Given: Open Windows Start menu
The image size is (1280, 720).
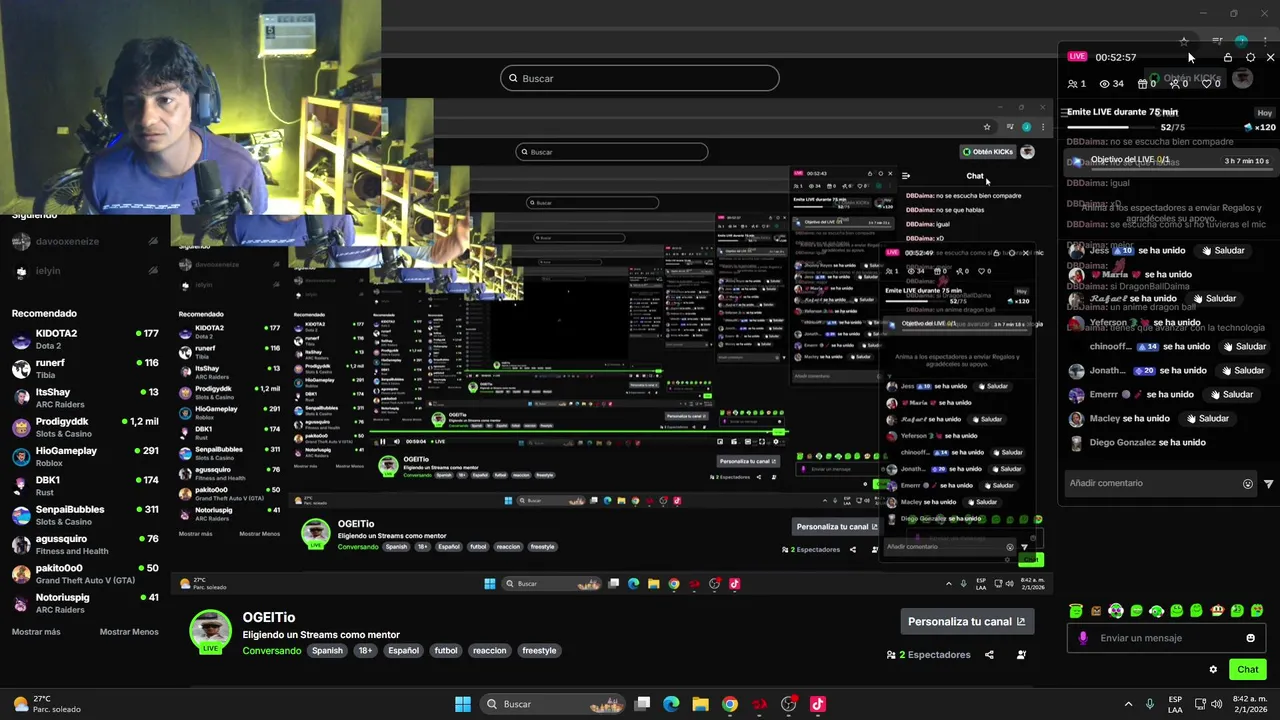Looking at the screenshot, I should point(463,704).
